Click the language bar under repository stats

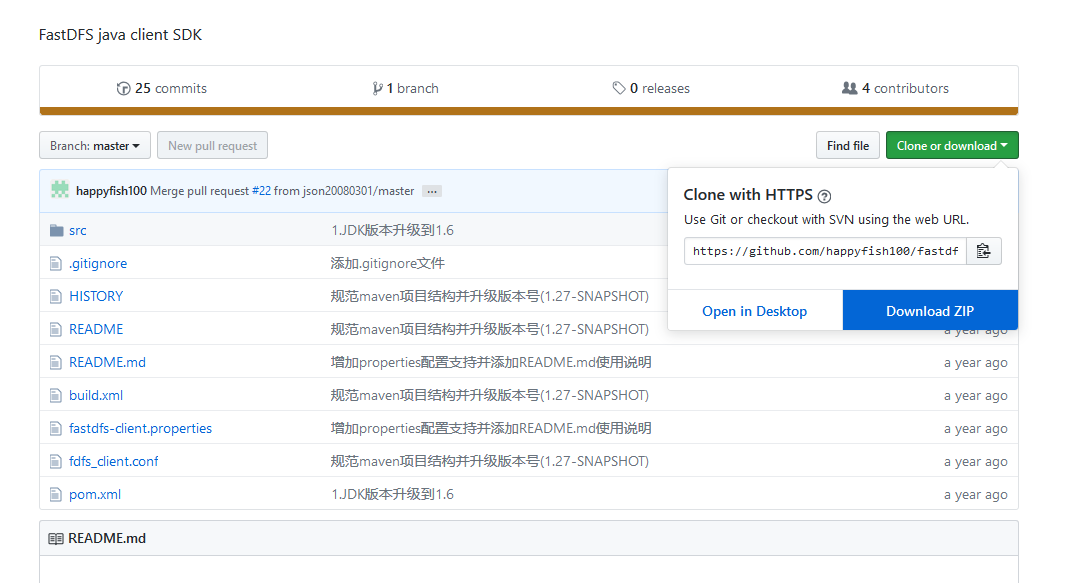click(x=529, y=111)
